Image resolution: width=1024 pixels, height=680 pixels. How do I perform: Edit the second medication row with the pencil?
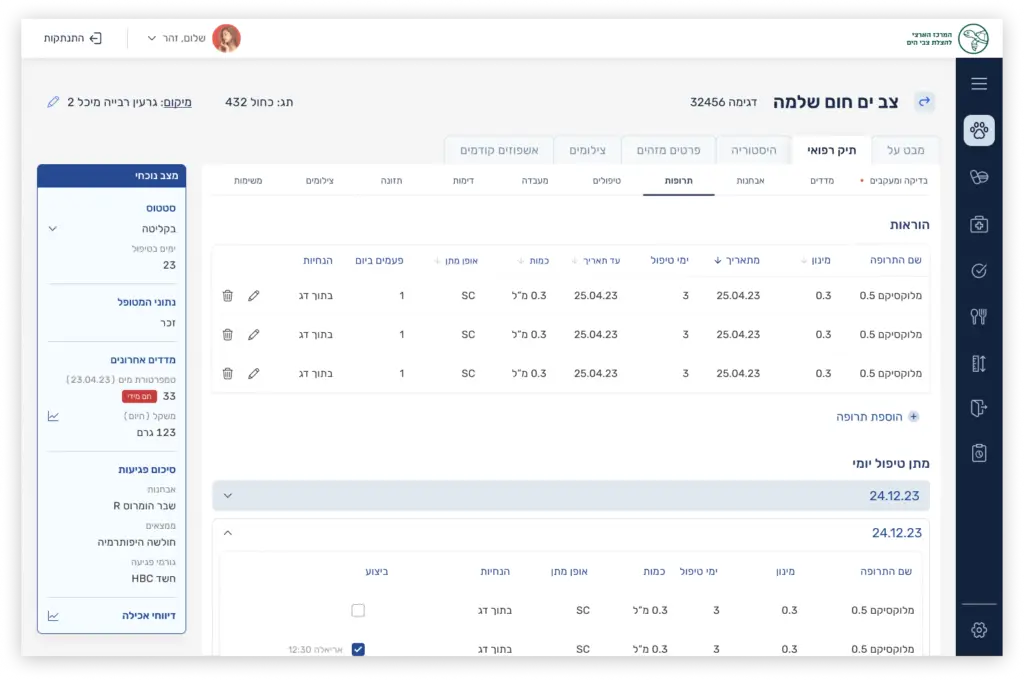tap(254, 335)
